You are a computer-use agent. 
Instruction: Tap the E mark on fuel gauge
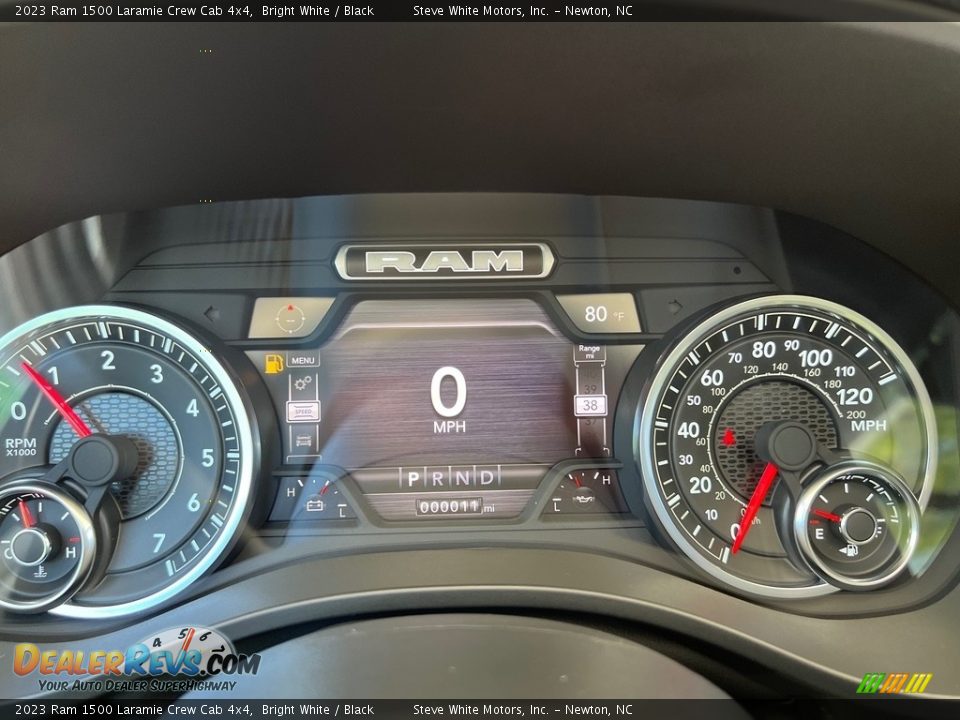click(819, 534)
